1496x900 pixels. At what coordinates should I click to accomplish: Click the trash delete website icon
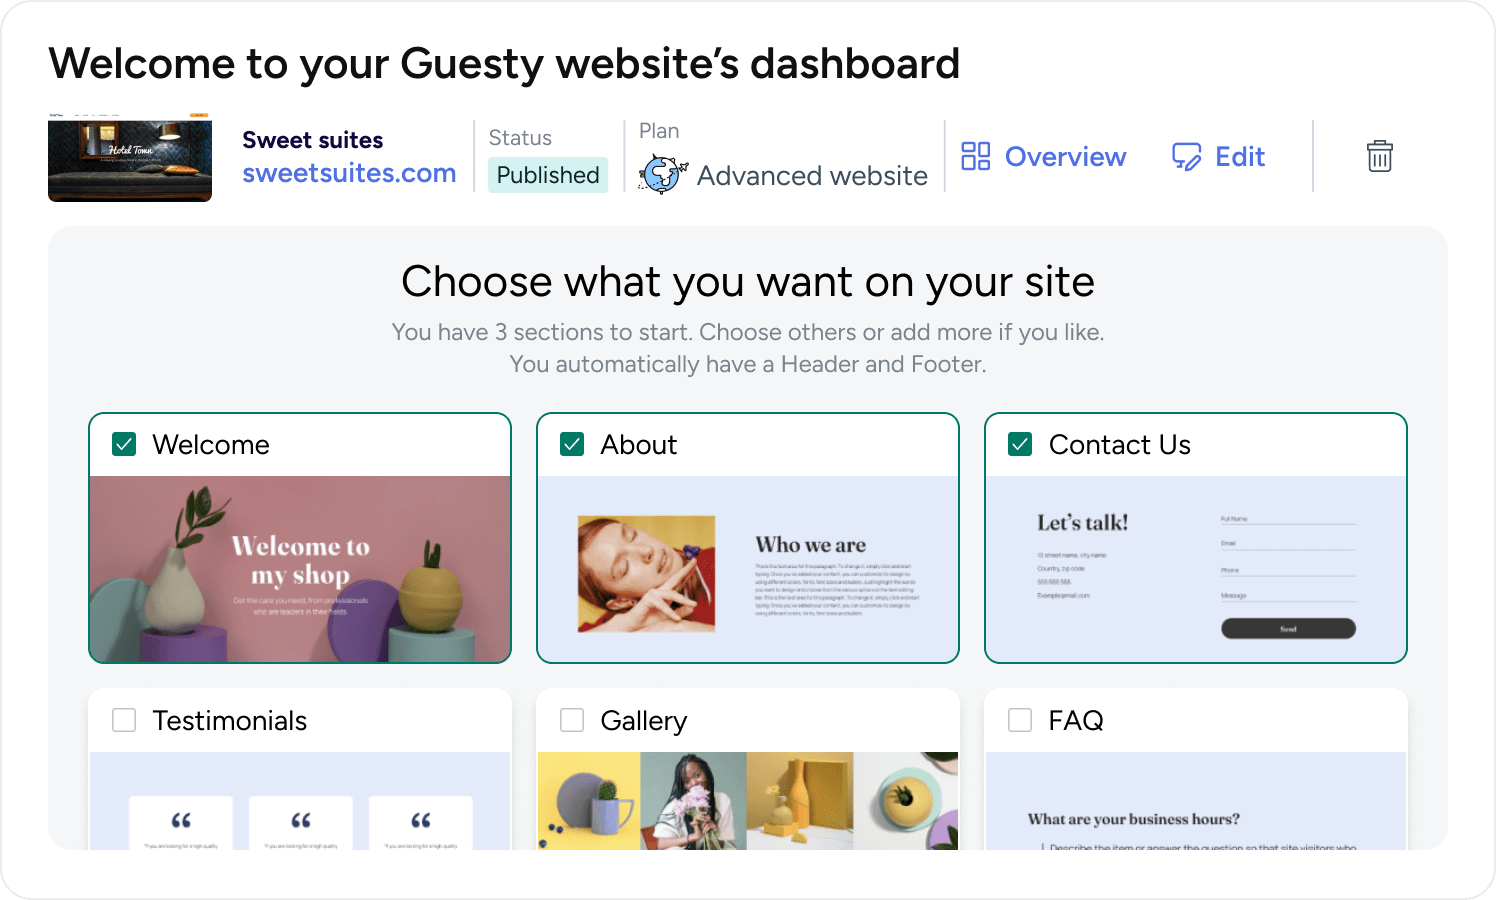pos(1379,157)
